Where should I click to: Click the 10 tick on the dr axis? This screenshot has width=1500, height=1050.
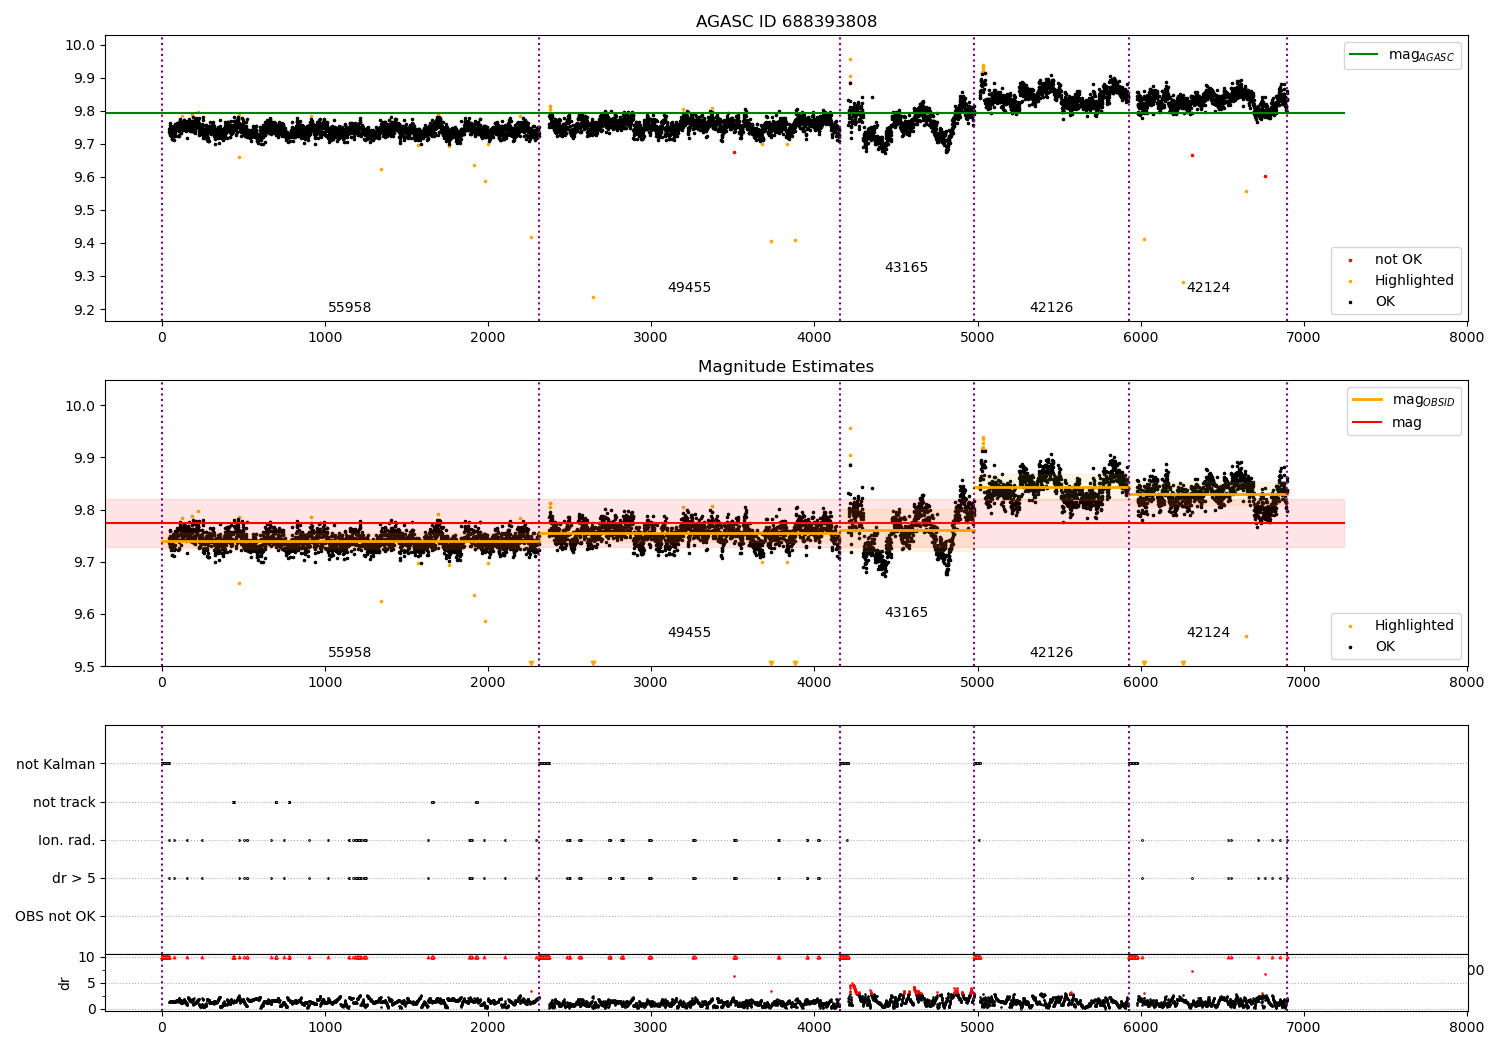click(x=87, y=958)
